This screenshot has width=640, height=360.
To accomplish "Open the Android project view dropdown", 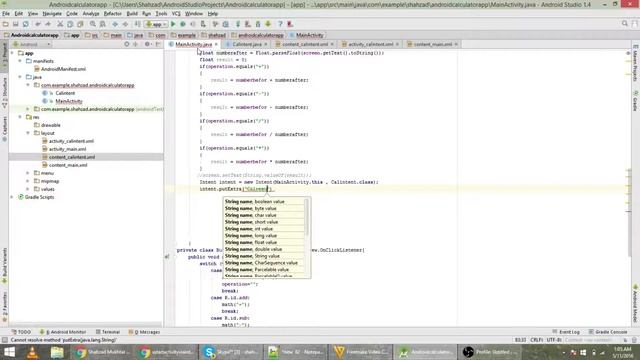I will [31, 44].
